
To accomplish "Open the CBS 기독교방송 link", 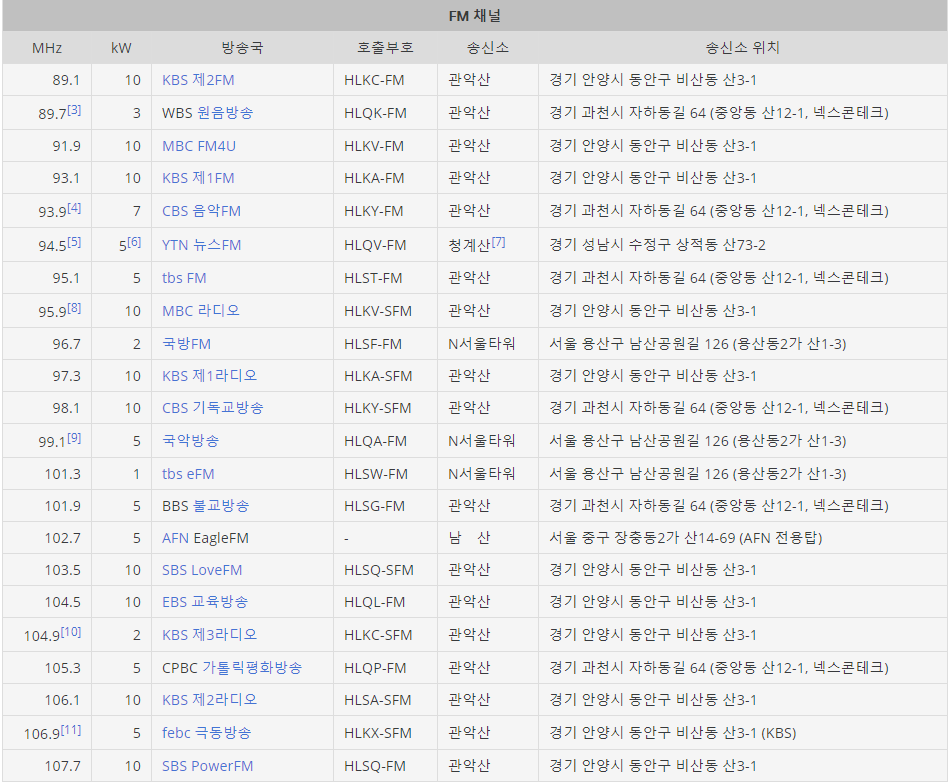I will click(x=212, y=408).
